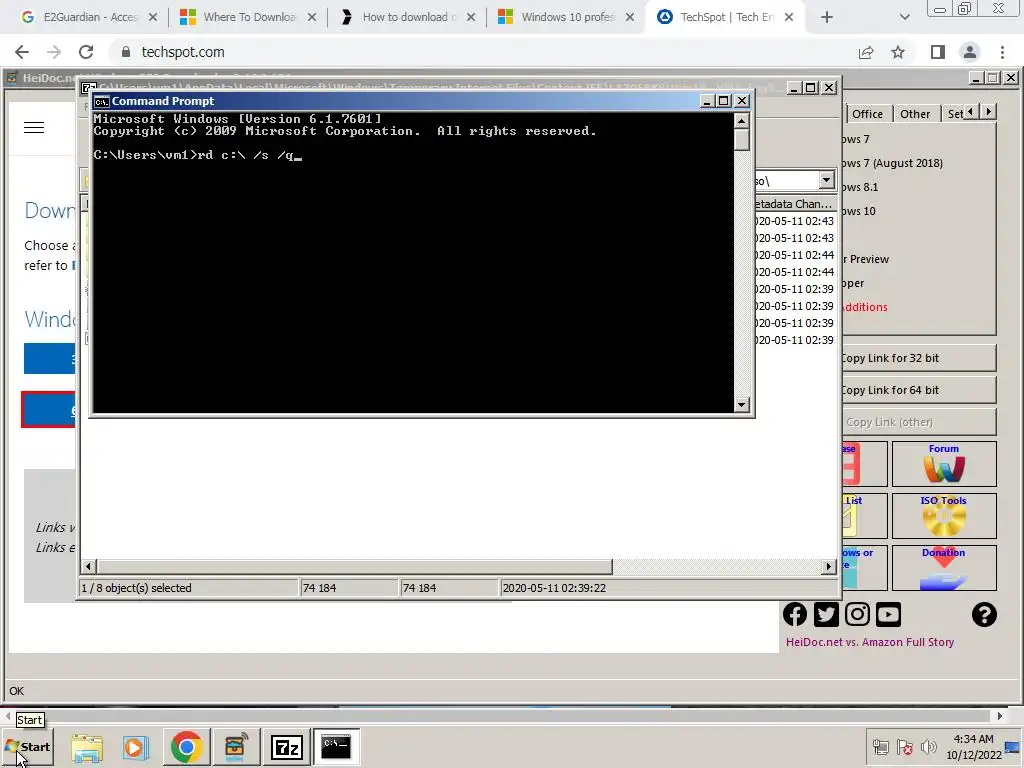Select the Other tab in HeiDoc
1024x768 pixels.
tap(915, 114)
